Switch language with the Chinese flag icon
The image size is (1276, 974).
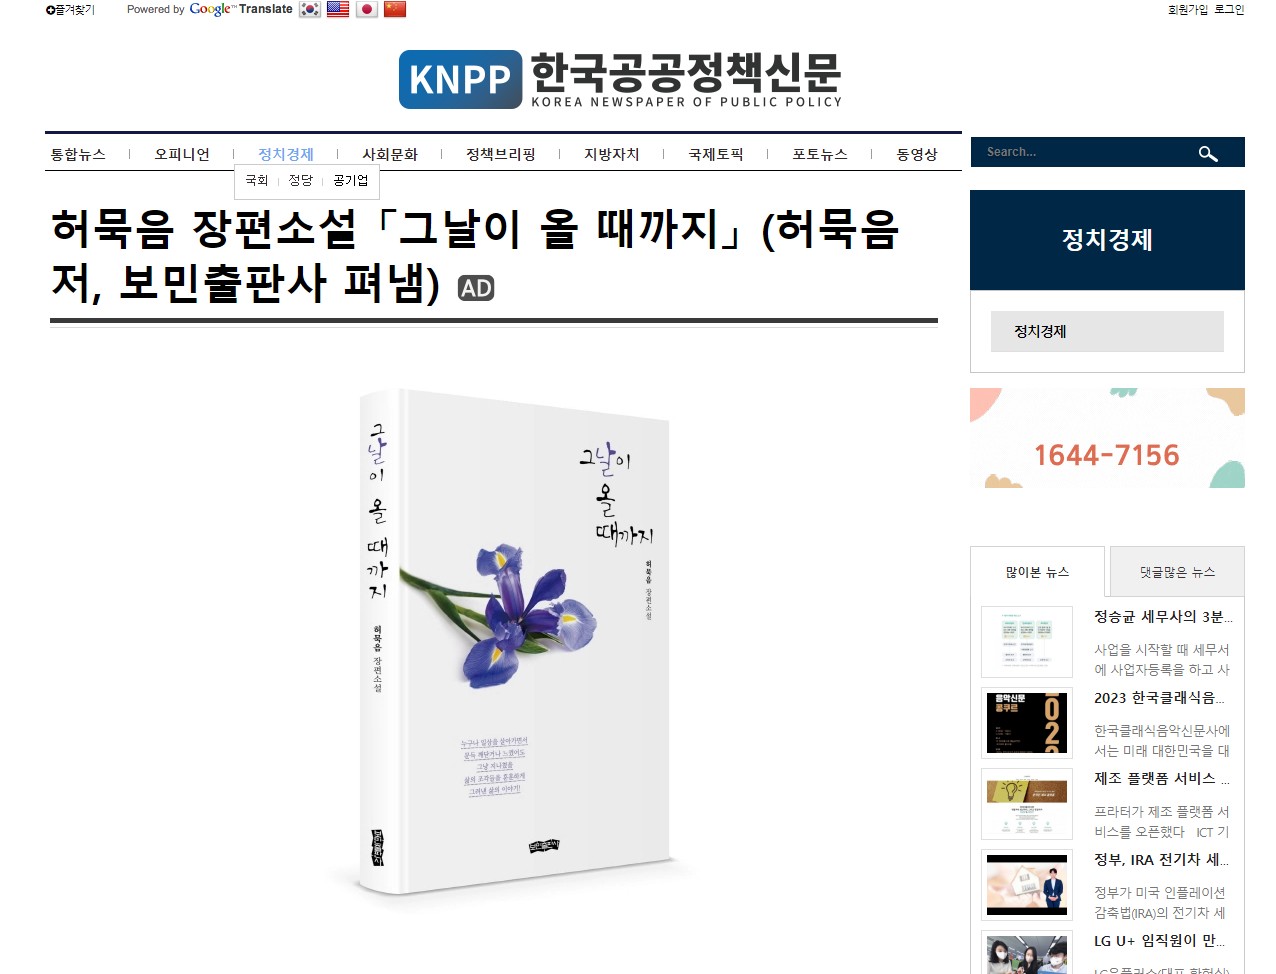coord(395,9)
